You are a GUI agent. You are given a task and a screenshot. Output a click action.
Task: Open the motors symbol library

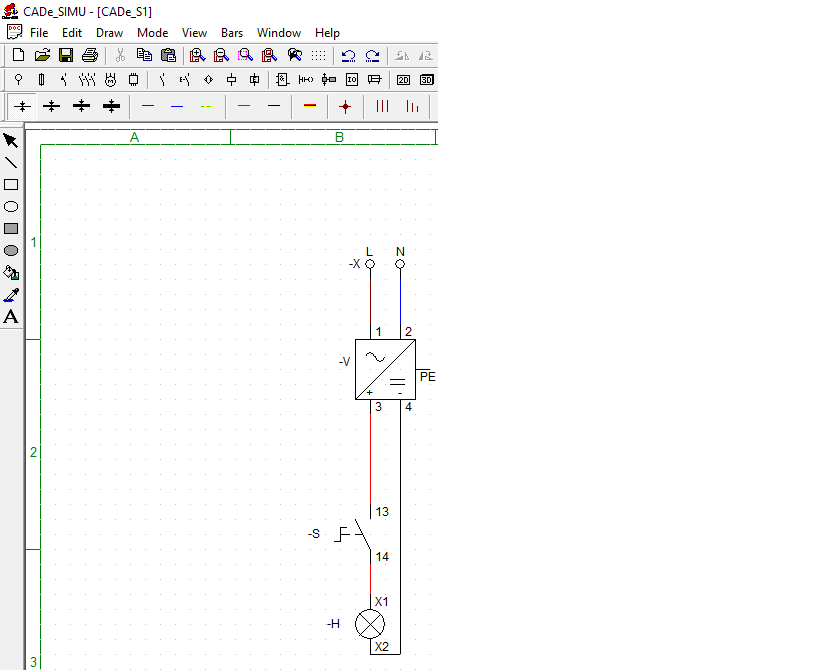click(110, 80)
